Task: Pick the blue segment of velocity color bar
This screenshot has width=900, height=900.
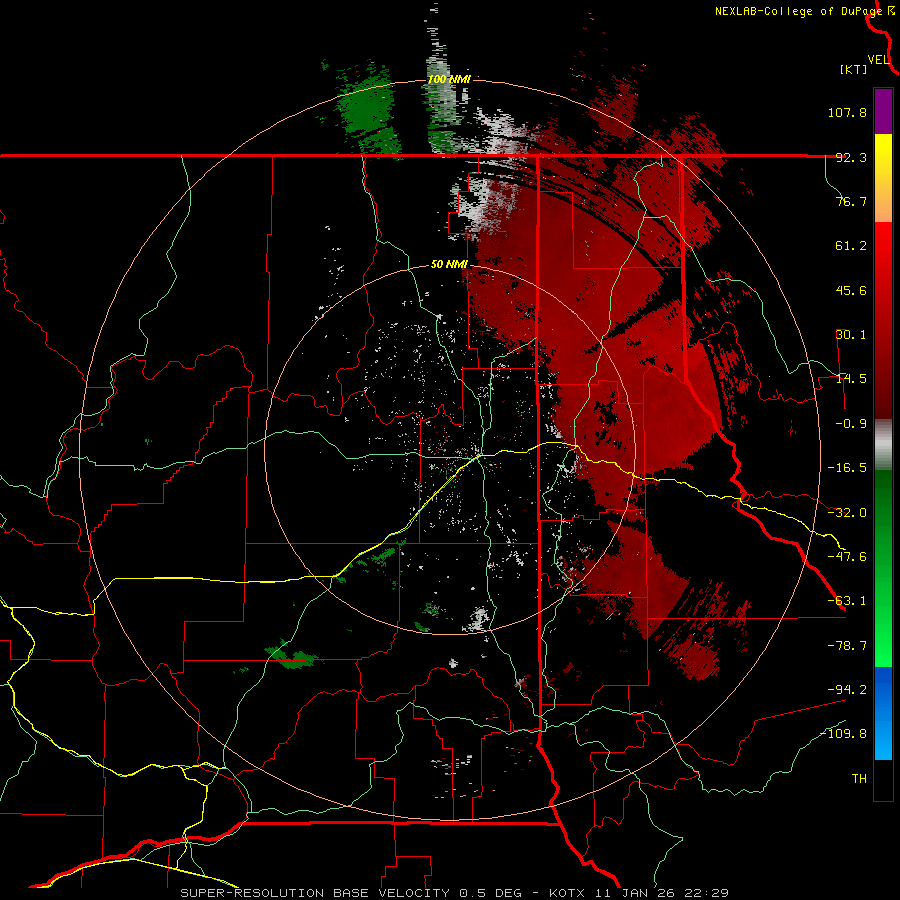Action: click(883, 713)
